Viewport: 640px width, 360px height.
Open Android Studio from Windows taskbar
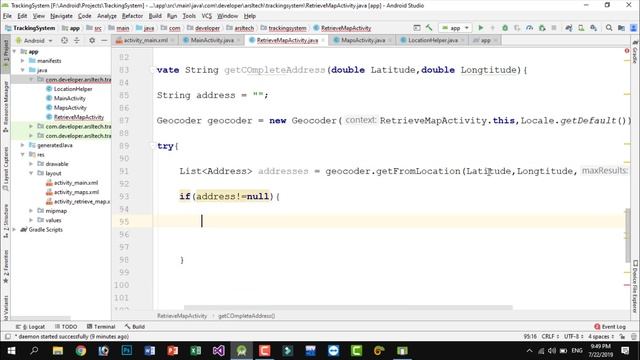241,351
